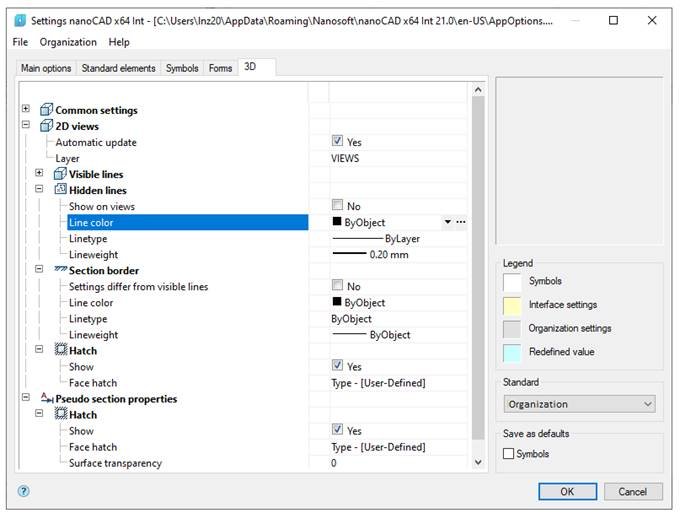Switch to Standard elements tab

[118, 68]
